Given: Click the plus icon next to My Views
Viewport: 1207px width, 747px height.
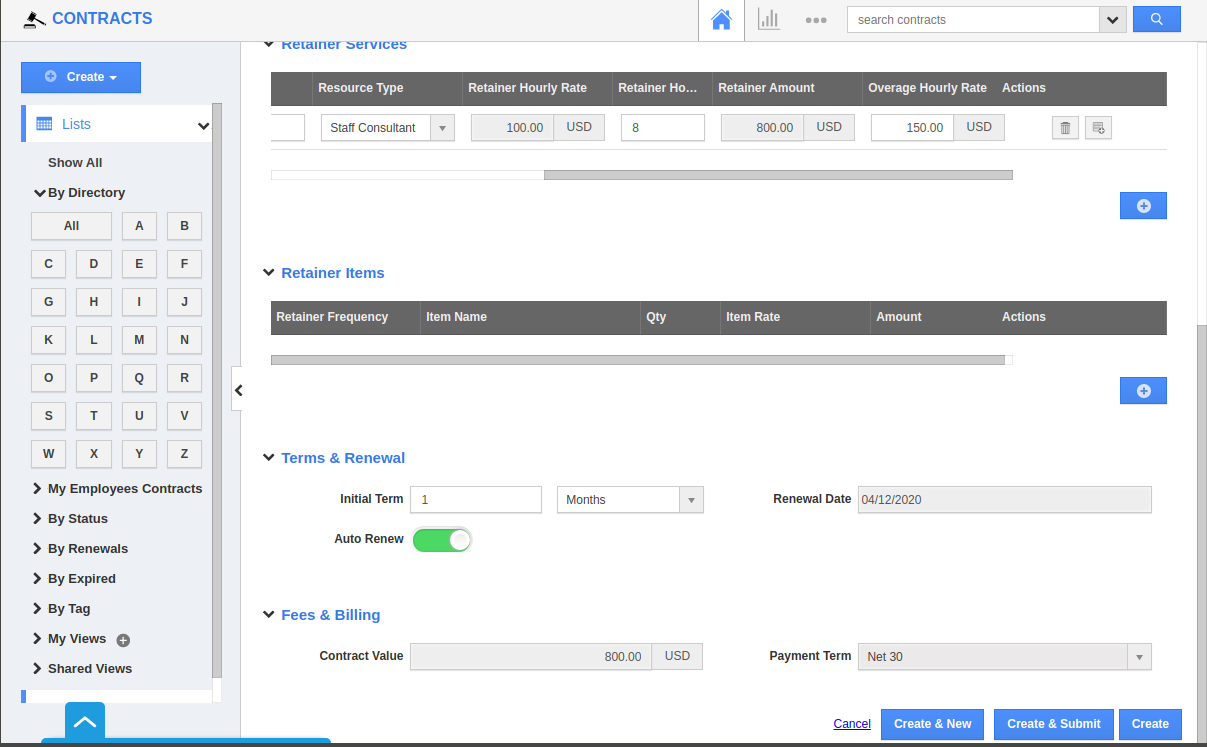Looking at the screenshot, I should pyautogui.click(x=123, y=640).
